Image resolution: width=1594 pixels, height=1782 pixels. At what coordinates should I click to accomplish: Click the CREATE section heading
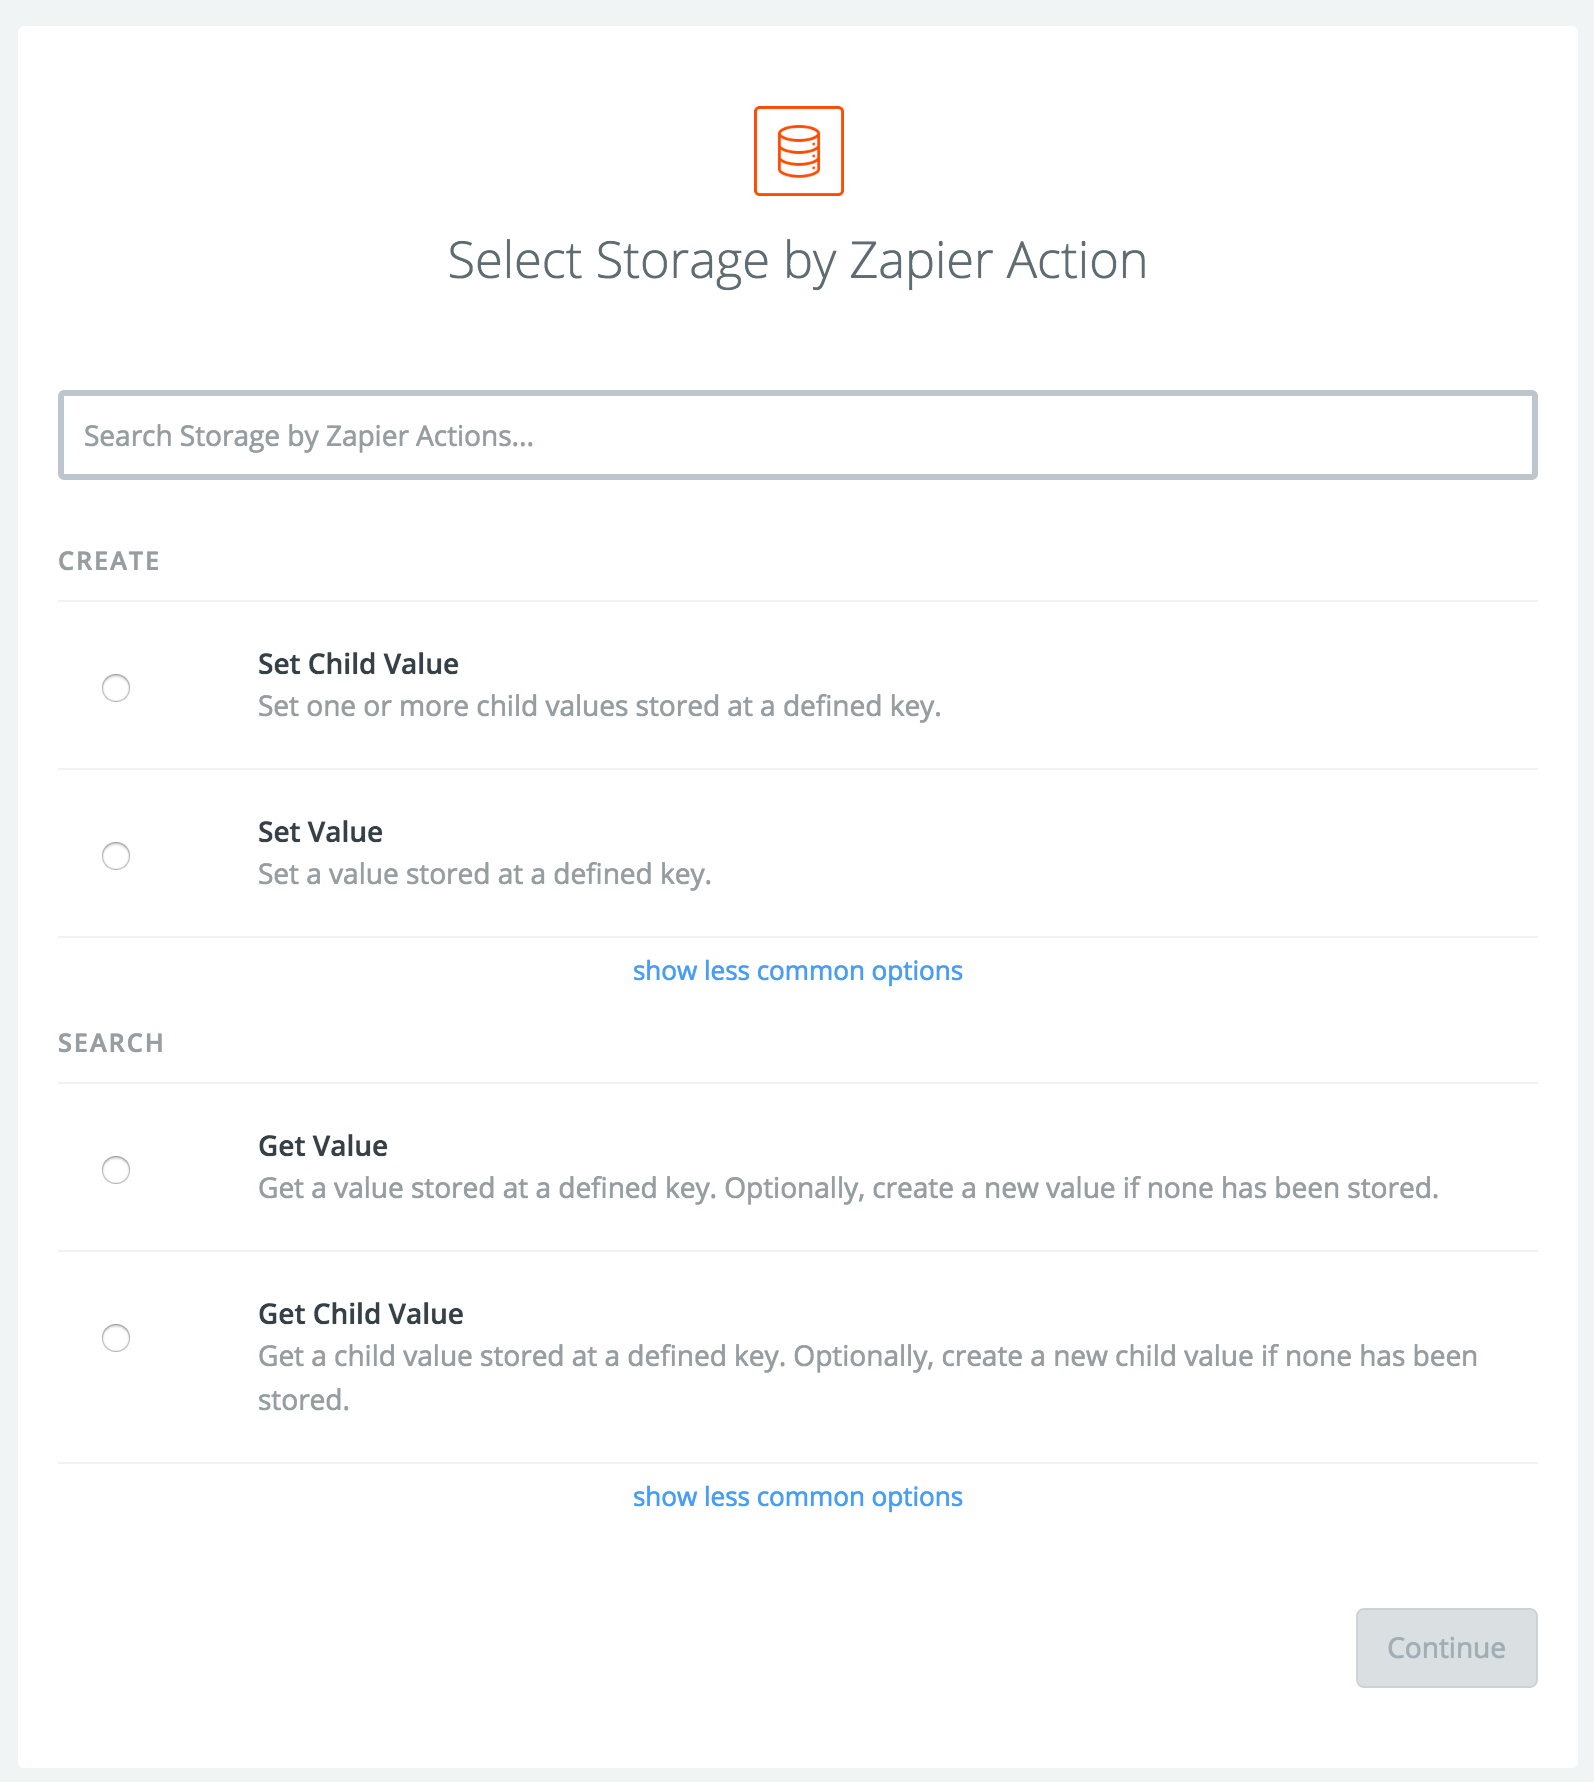coord(109,561)
